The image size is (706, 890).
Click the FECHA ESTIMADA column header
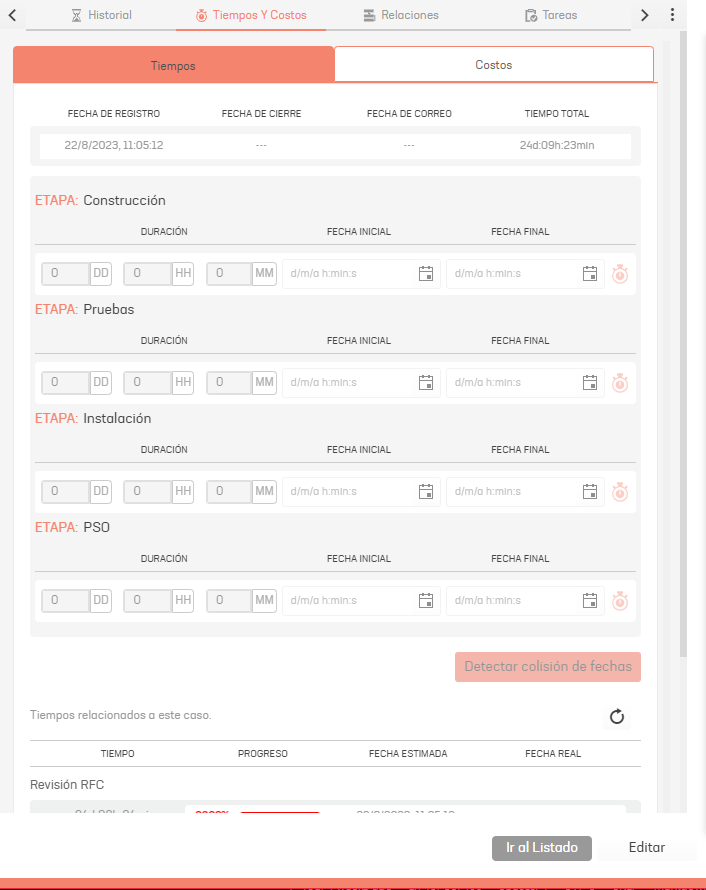pos(408,754)
